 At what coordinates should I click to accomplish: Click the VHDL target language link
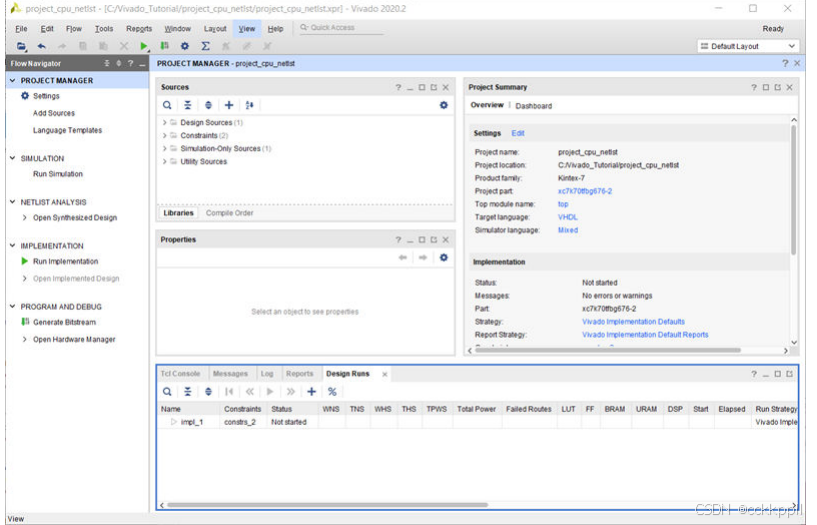(567, 217)
